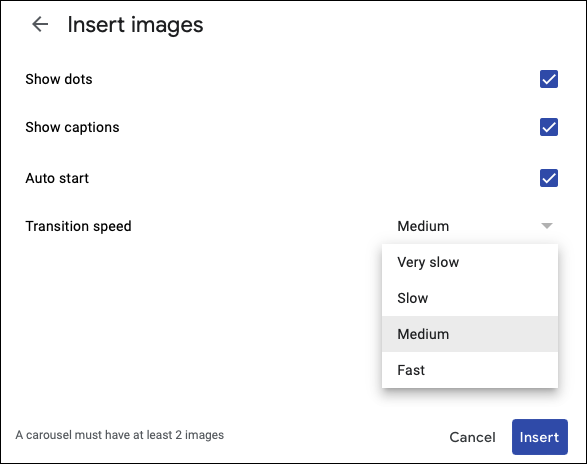Screen dimensions: 587x464
Task: Click the Insert images dialog title
Action: pyautogui.click(x=135, y=25)
